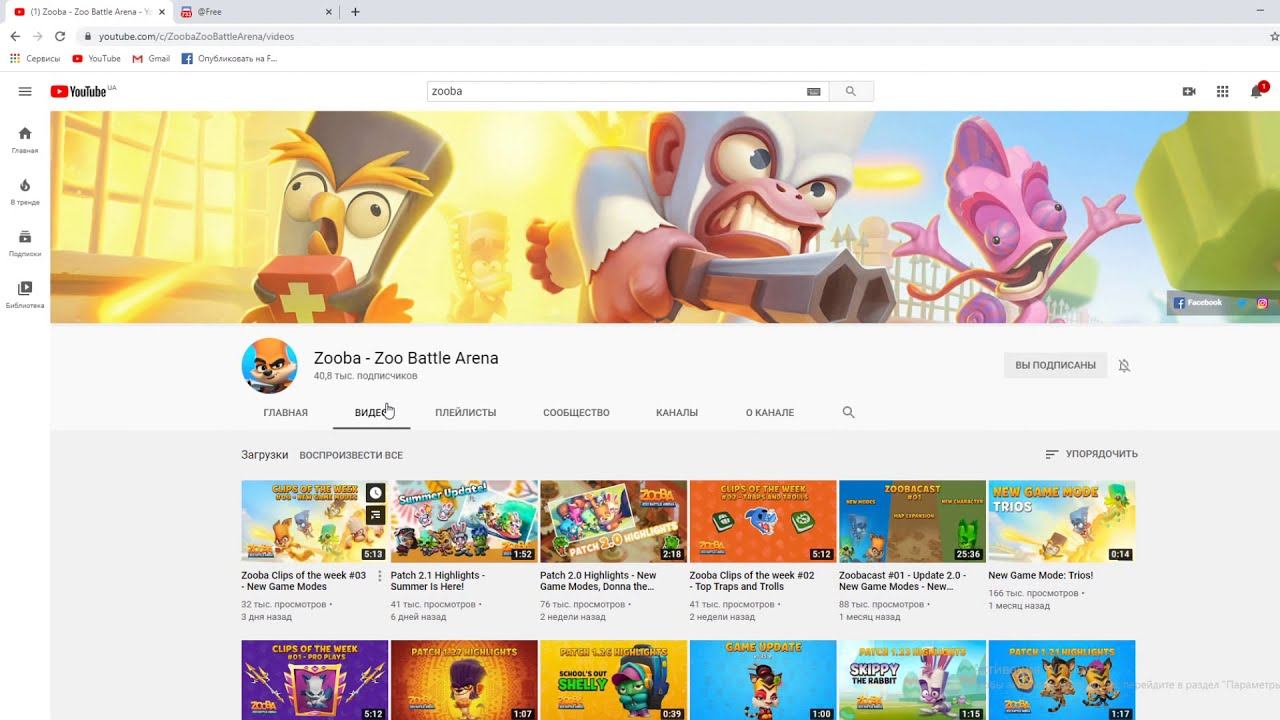The image size is (1280, 720).
Task: Open the Gmail bookmark
Action: (x=151, y=59)
